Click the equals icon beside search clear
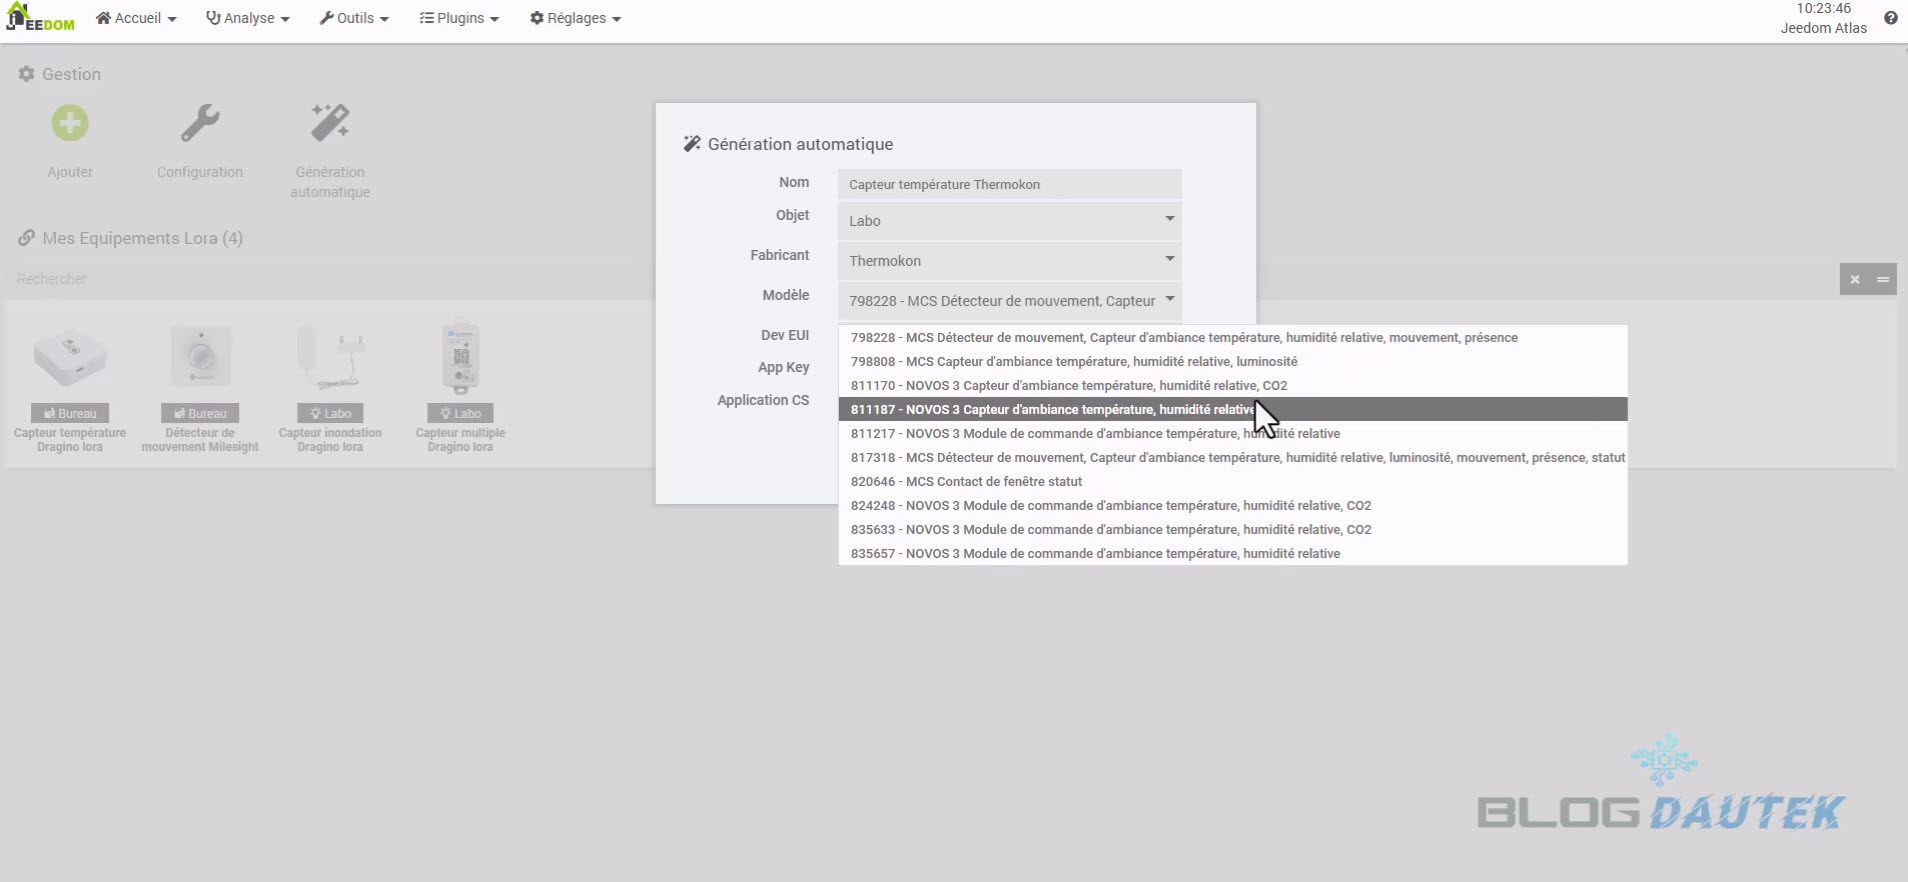The width and height of the screenshot is (1908, 882). tap(1883, 279)
